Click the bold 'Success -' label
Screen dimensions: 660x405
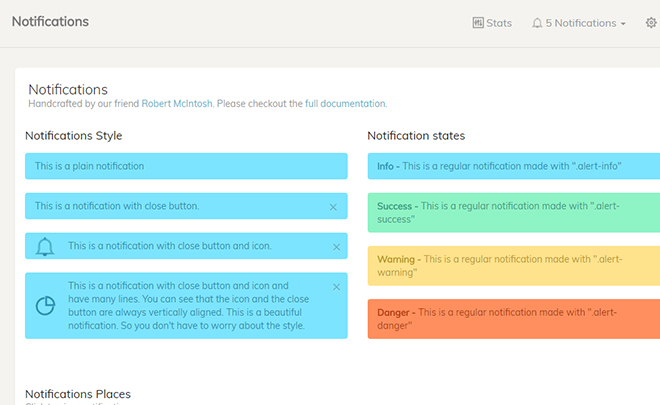coord(397,206)
